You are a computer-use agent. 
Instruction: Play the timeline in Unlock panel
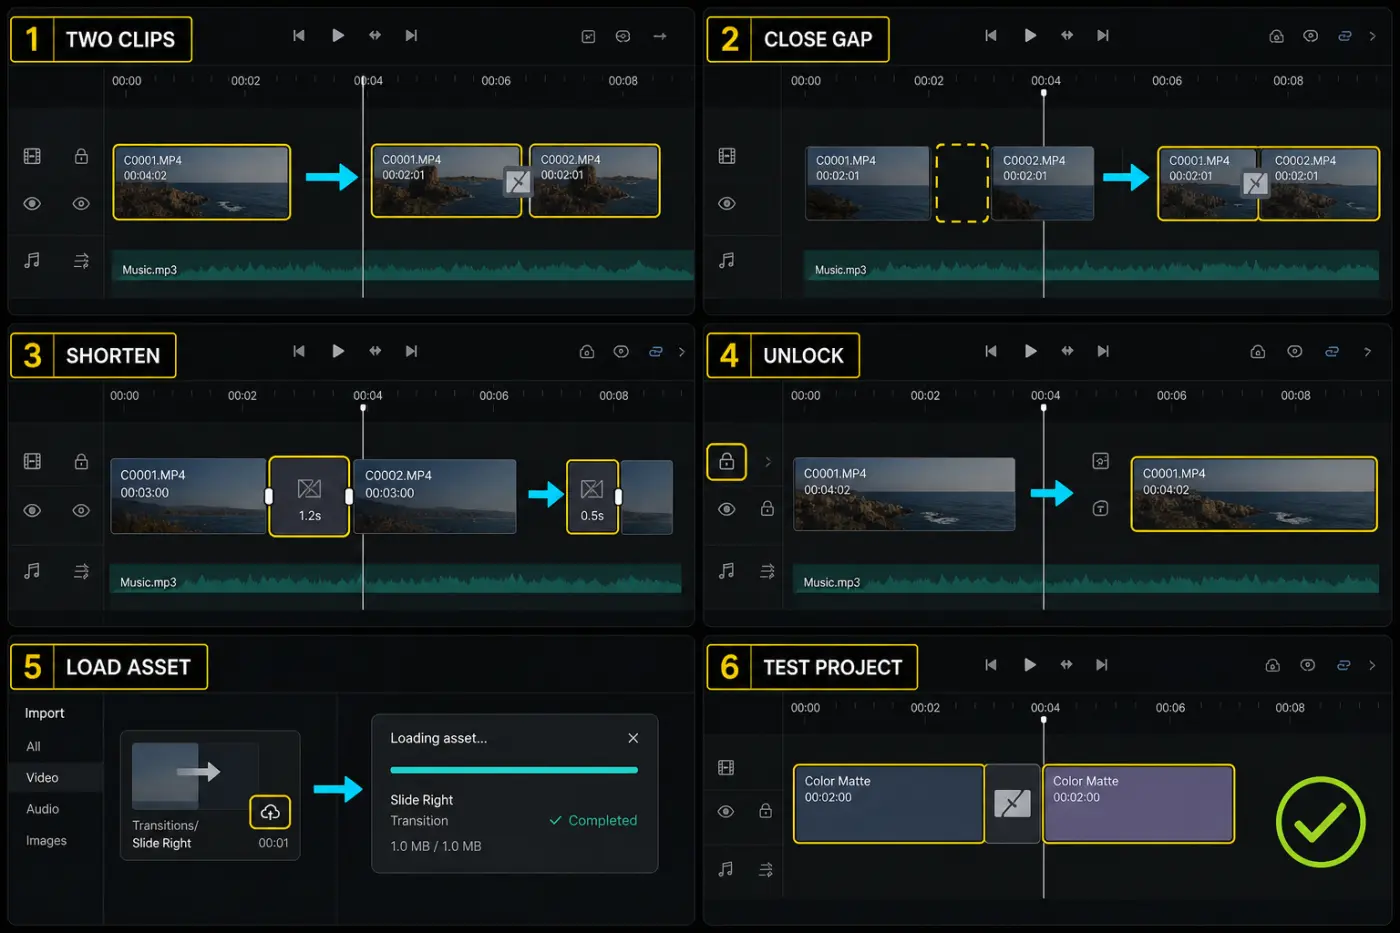1030,352
